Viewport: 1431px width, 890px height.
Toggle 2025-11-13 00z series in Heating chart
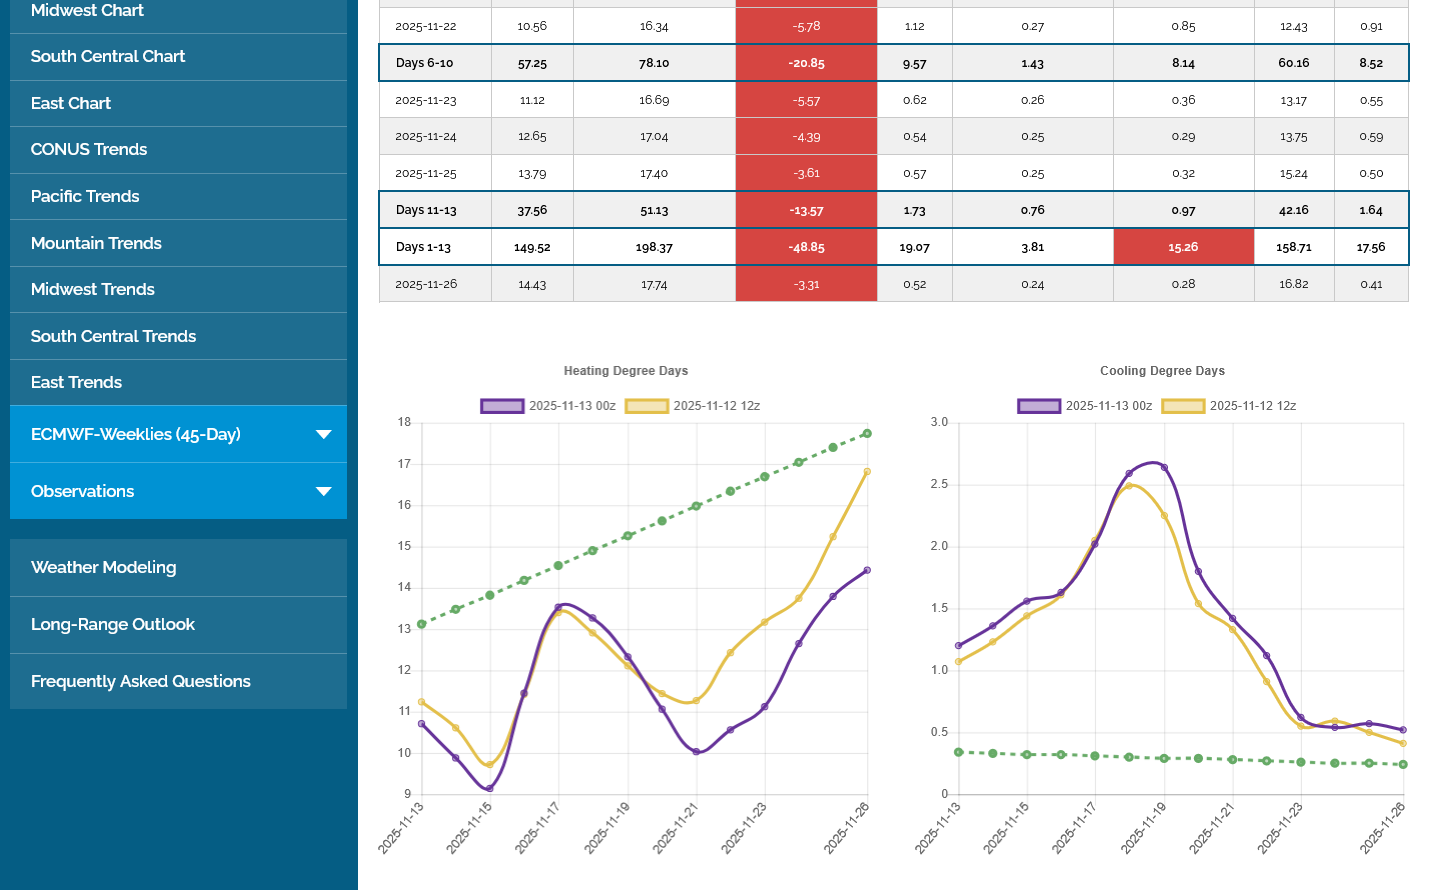(x=549, y=406)
